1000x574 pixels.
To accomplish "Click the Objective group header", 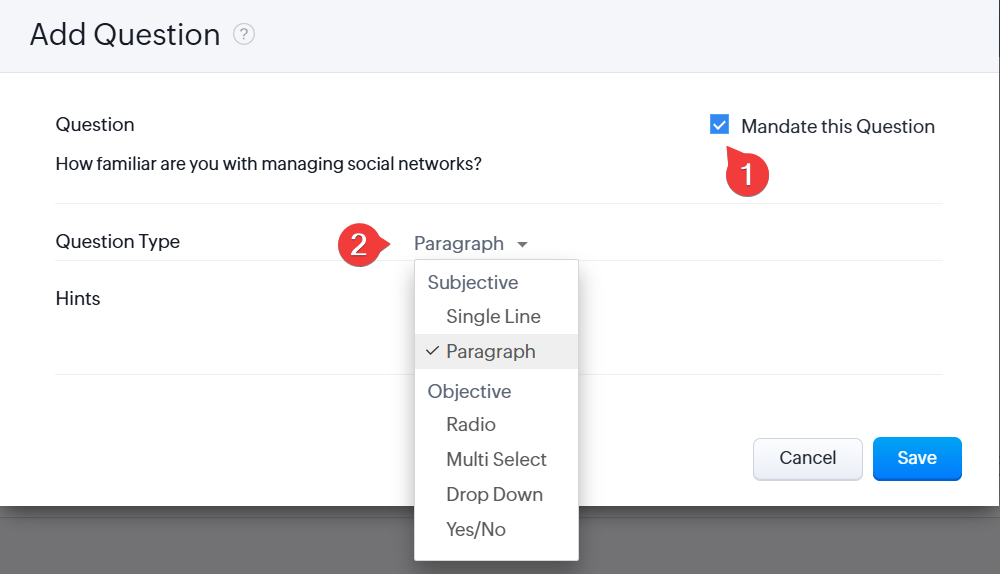I will [469, 391].
